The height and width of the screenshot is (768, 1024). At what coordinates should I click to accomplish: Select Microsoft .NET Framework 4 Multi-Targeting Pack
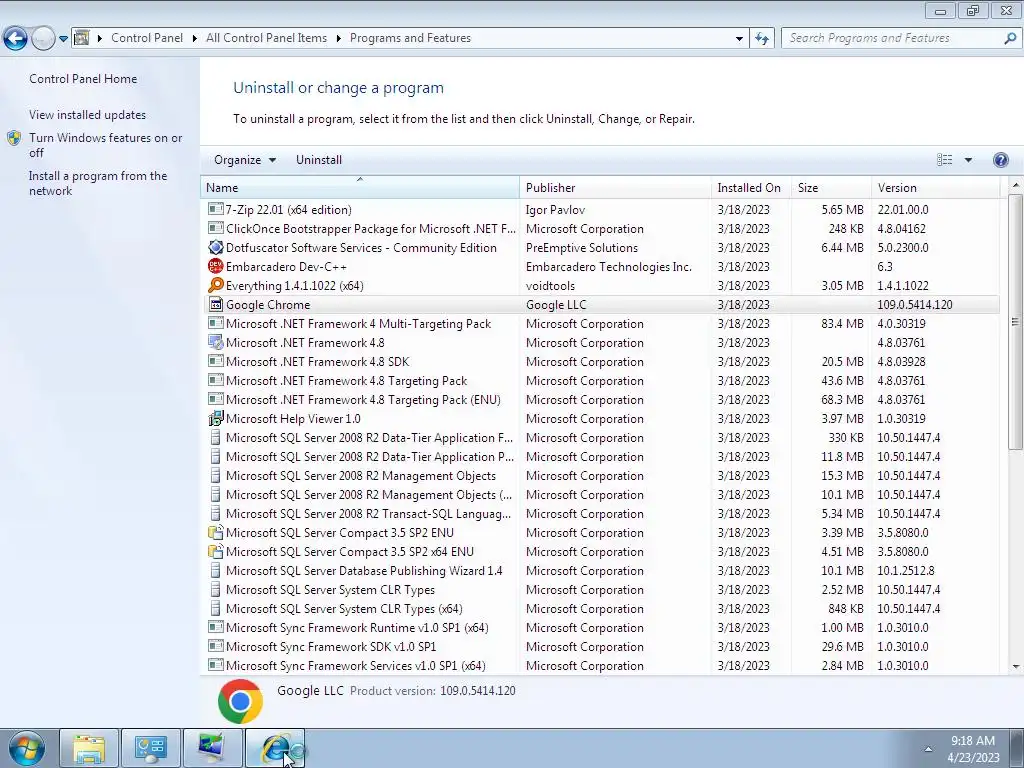(600, 323)
